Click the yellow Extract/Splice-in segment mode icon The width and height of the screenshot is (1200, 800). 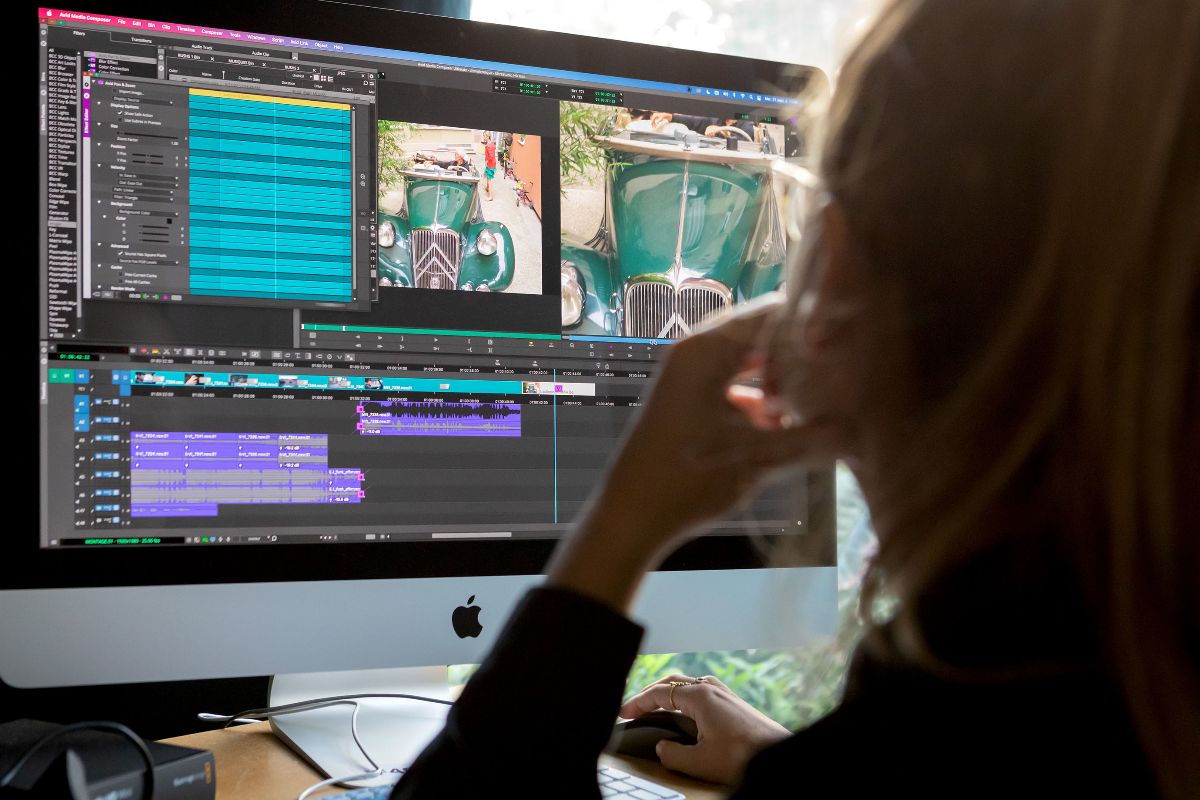point(155,351)
